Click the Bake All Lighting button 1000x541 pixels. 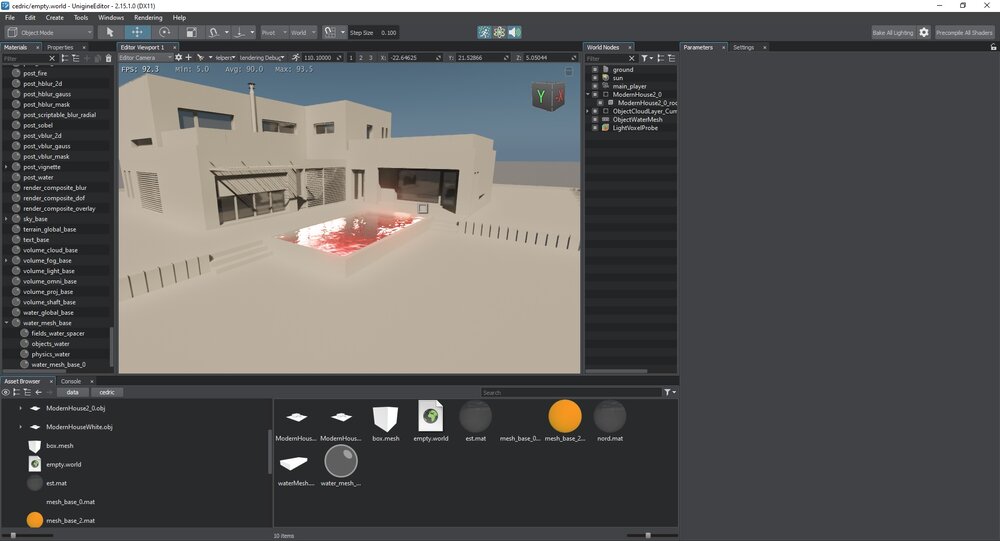click(x=892, y=32)
